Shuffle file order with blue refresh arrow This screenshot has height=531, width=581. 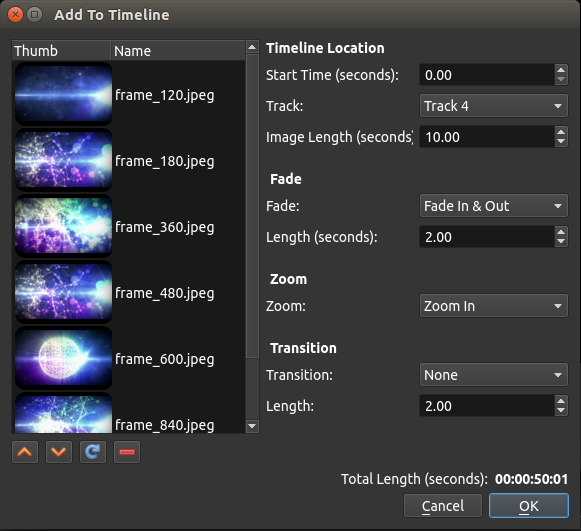(x=93, y=452)
